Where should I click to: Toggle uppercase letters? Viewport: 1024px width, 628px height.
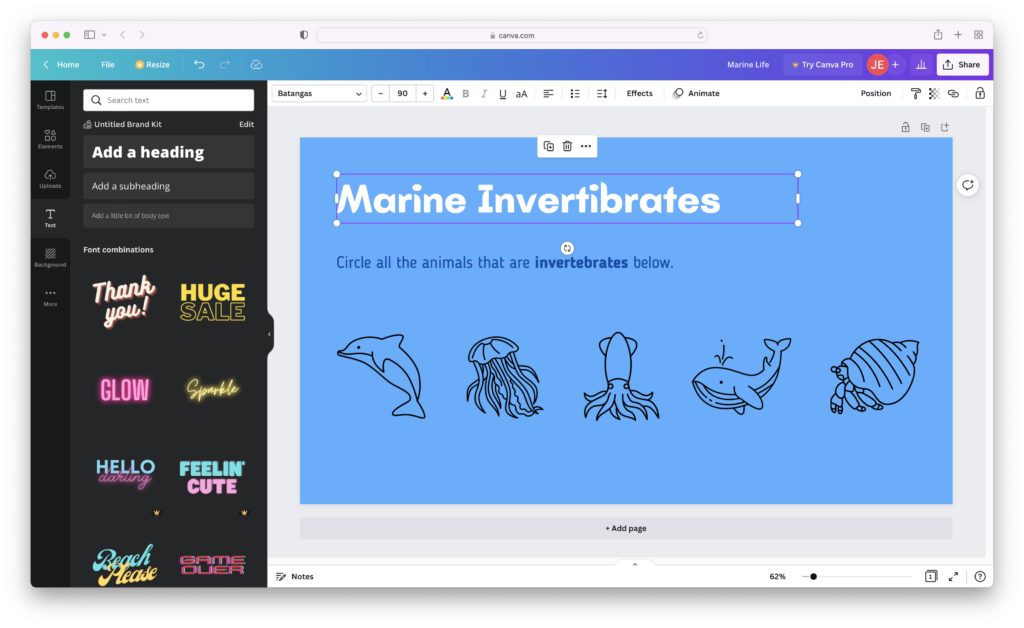(521, 93)
